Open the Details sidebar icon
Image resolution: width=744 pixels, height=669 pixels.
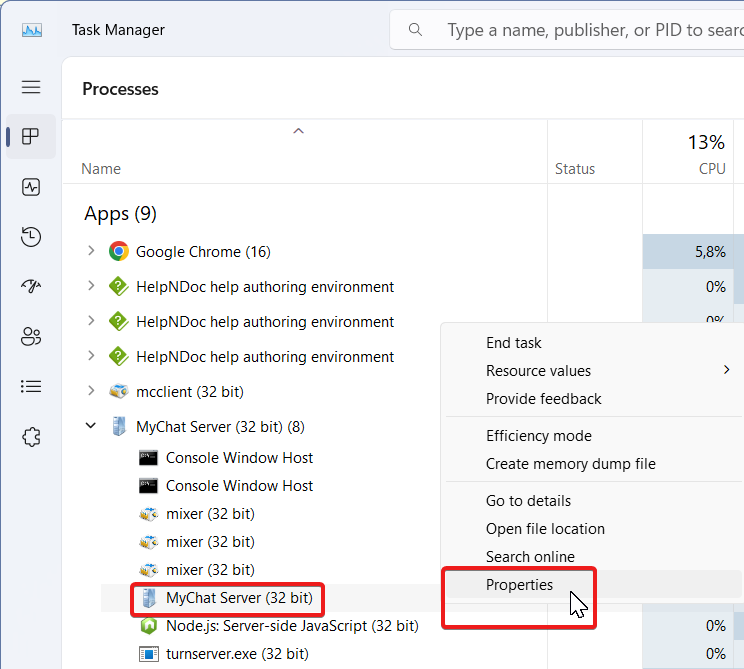point(31,387)
